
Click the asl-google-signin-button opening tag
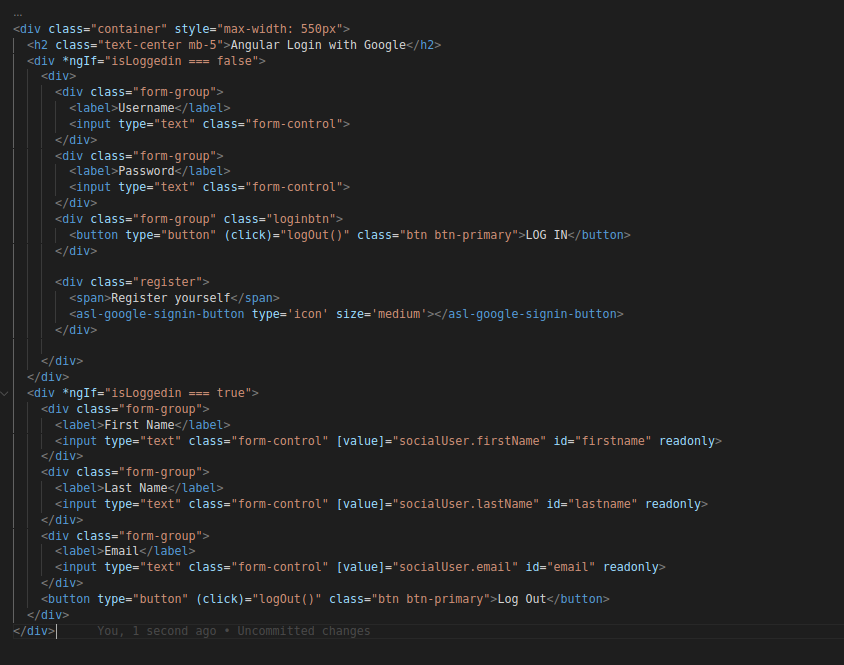pyautogui.click(x=157, y=314)
